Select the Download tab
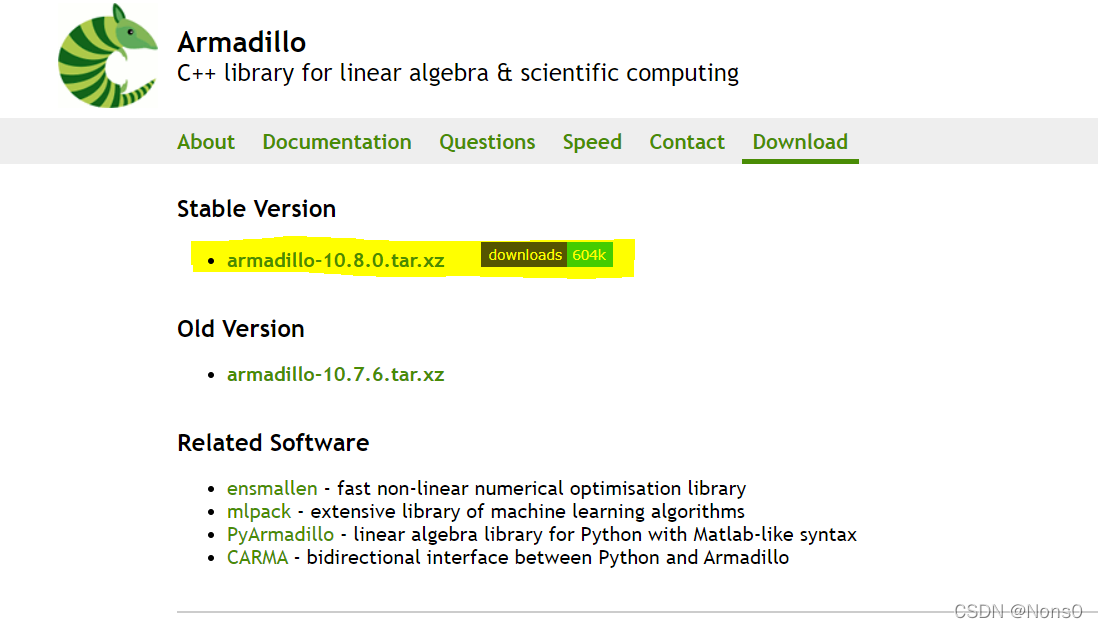Viewport: 1098px width, 628px height. click(800, 142)
